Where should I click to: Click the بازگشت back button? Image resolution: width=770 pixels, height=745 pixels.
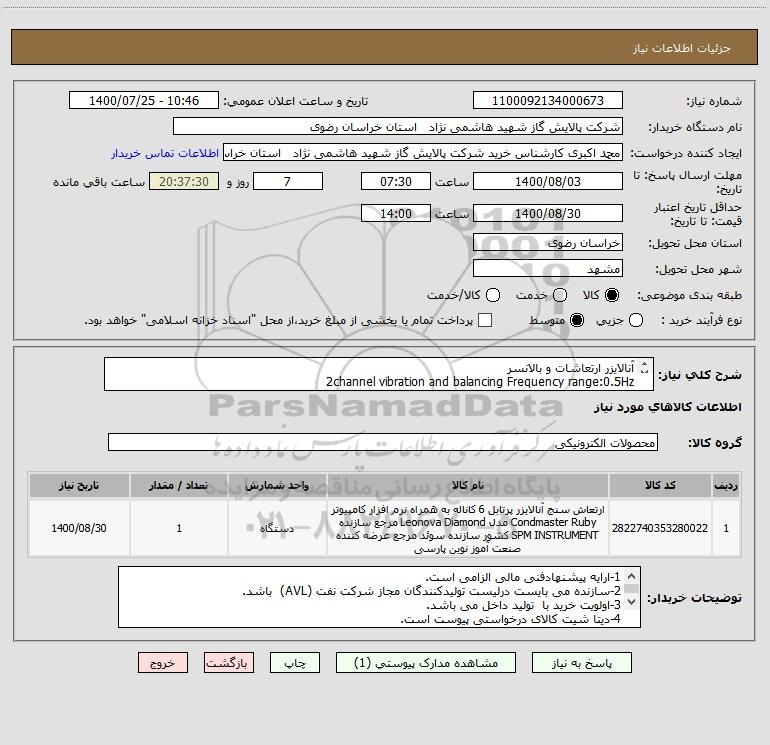pyautogui.click(x=229, y=663)
